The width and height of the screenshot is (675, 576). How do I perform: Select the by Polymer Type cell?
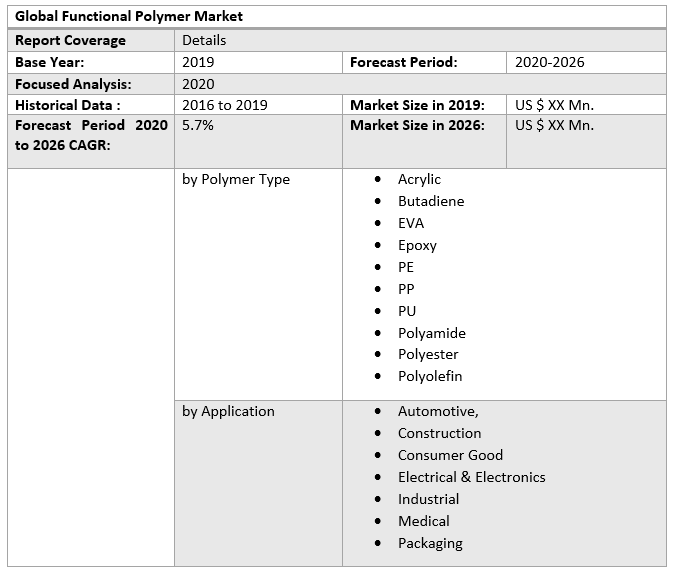[x=236, y=179]
